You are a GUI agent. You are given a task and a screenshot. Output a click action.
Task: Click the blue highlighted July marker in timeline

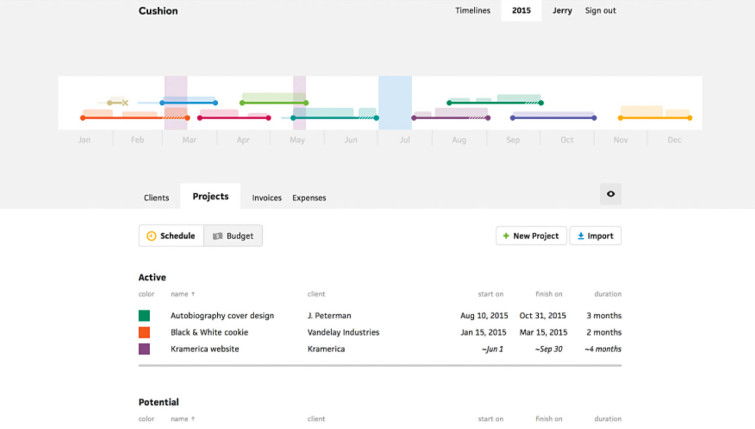coord(395,102)
